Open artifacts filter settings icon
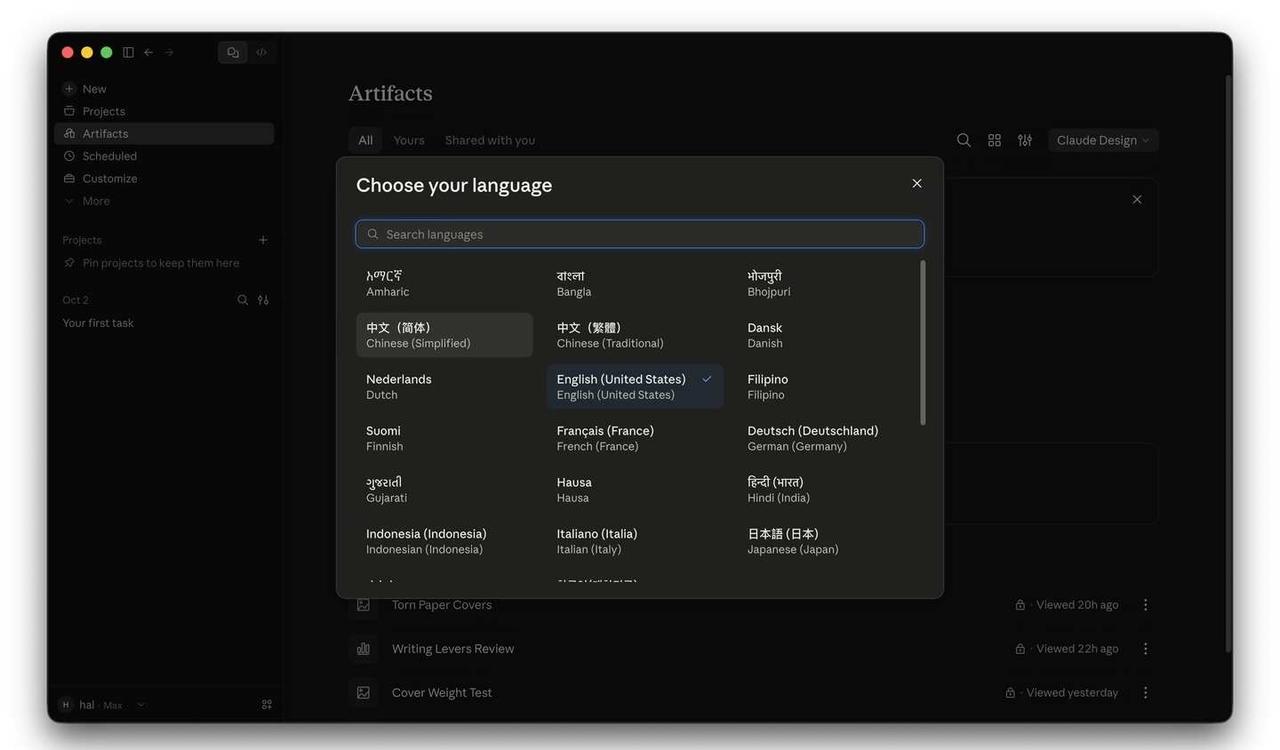The width and height of the screenshot is (1280, 750). click(1025, 140)
